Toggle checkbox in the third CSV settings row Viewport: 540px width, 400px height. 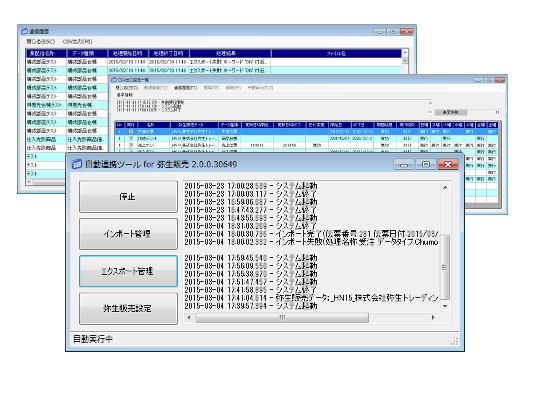pos(131,145)
